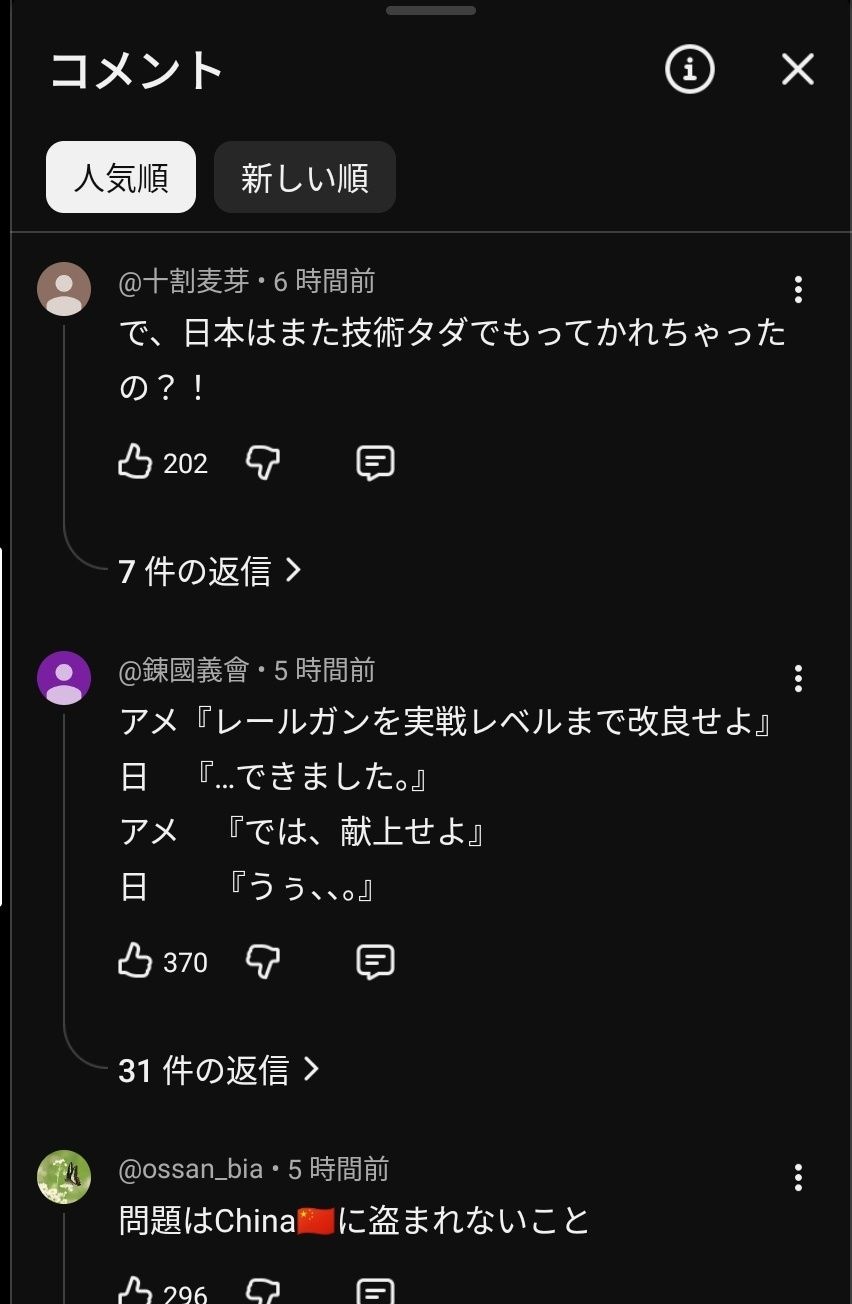The image size is (852, 1304).
Task: Open the @ossan_bia username link
Action: [191, 1169]
